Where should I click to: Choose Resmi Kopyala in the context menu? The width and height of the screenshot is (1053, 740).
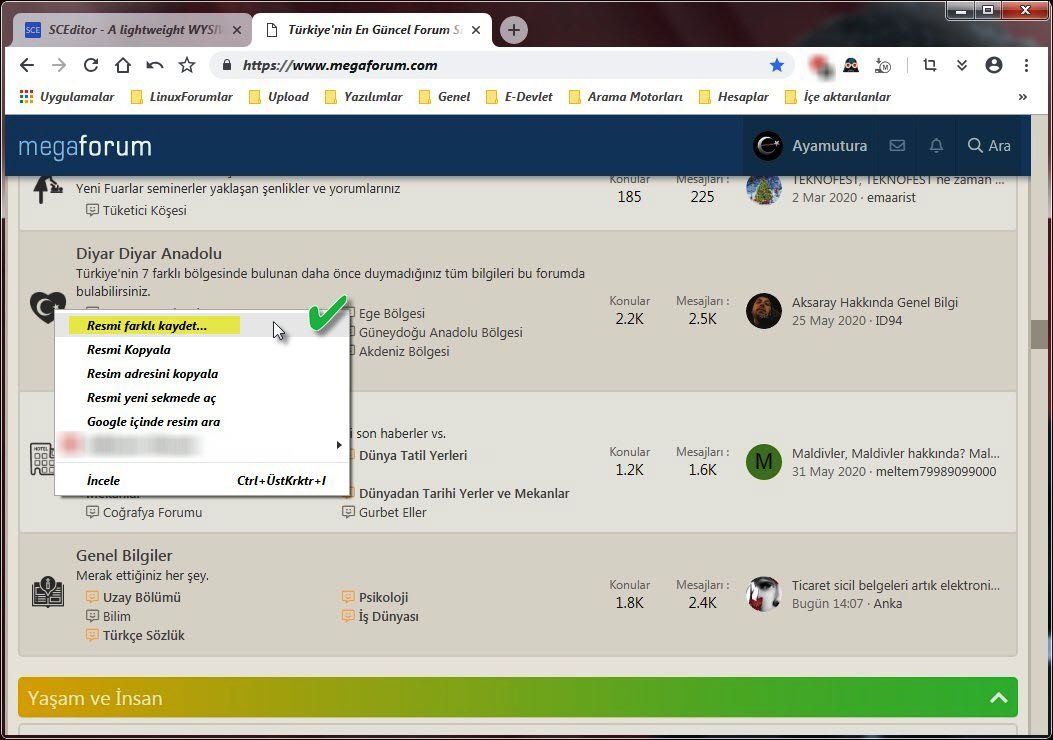pyautogui.click(x=201, y=350)
